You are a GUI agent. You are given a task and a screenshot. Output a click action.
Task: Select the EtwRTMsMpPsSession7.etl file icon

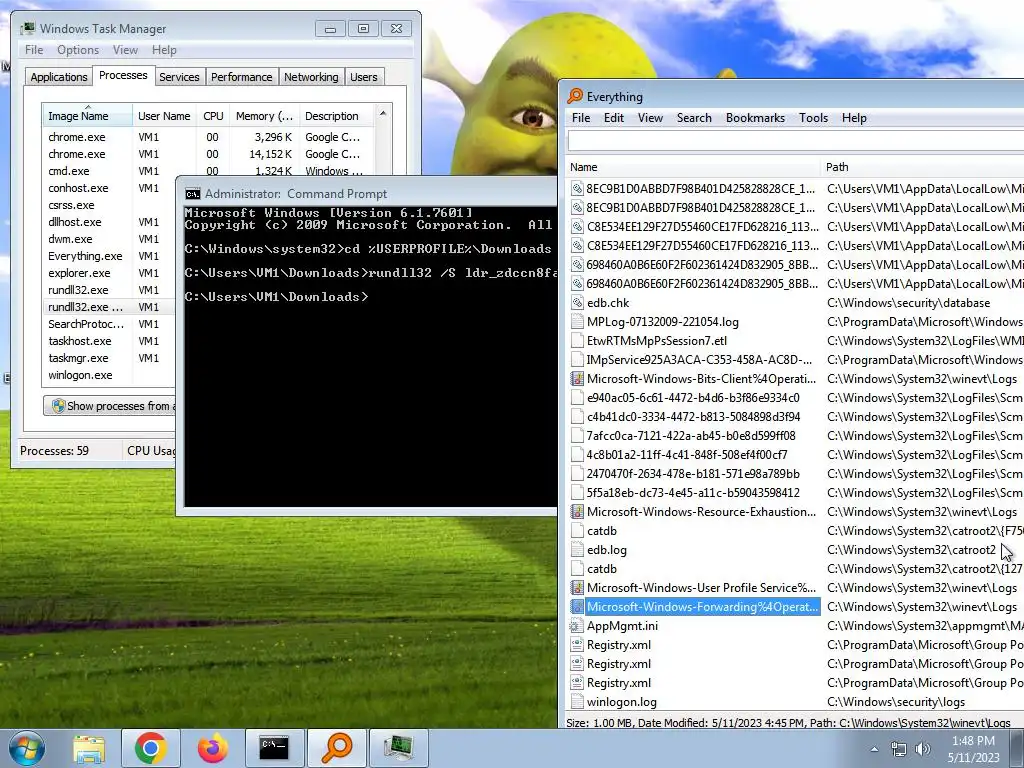[577, 341]
